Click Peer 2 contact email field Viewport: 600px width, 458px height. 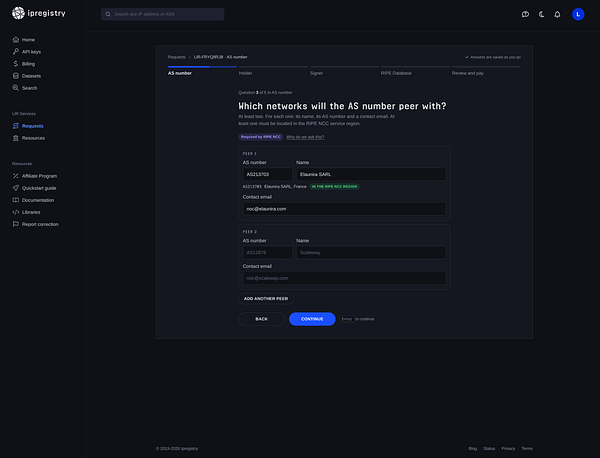click(344, 278)
